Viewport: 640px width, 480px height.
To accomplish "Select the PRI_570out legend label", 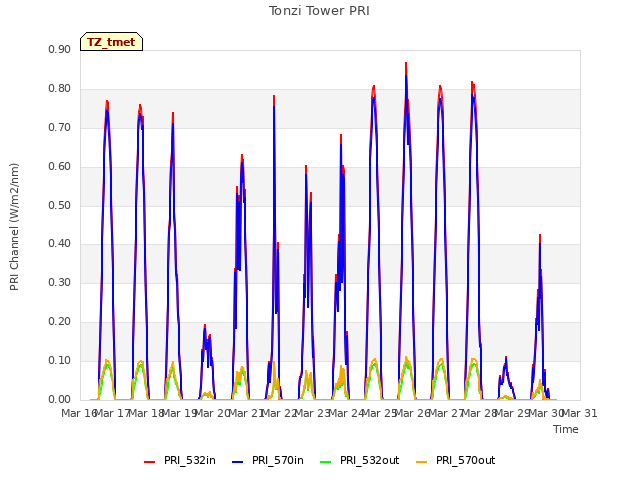I will pos(466,460).
